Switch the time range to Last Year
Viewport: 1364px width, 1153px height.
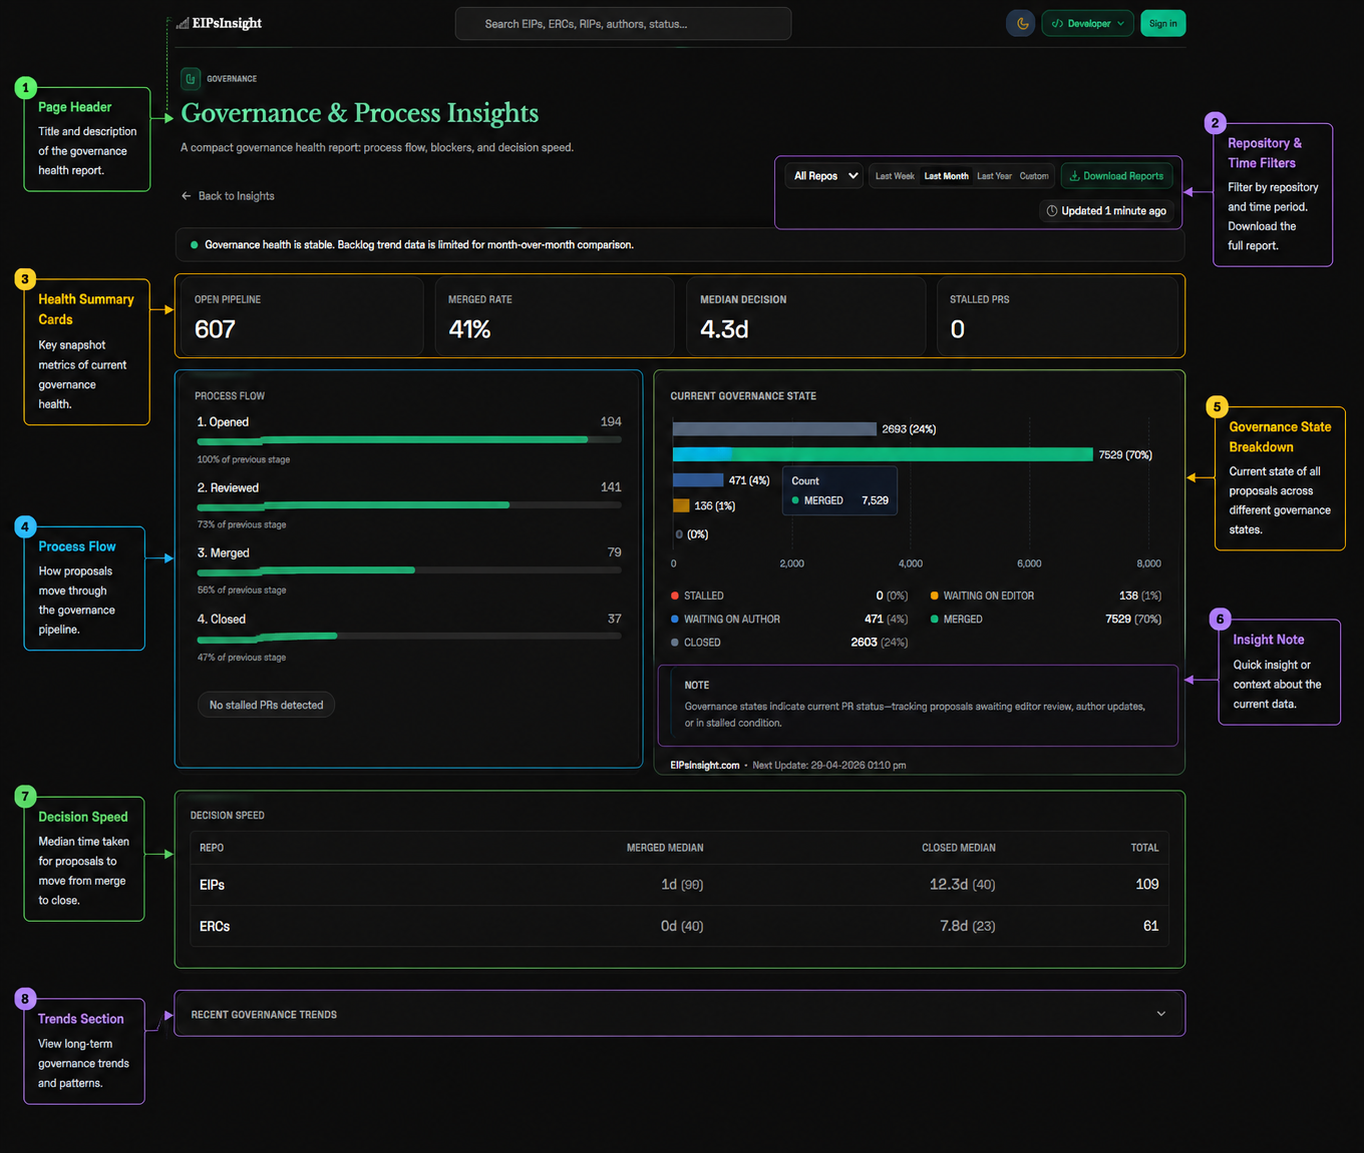pos(993,176)
